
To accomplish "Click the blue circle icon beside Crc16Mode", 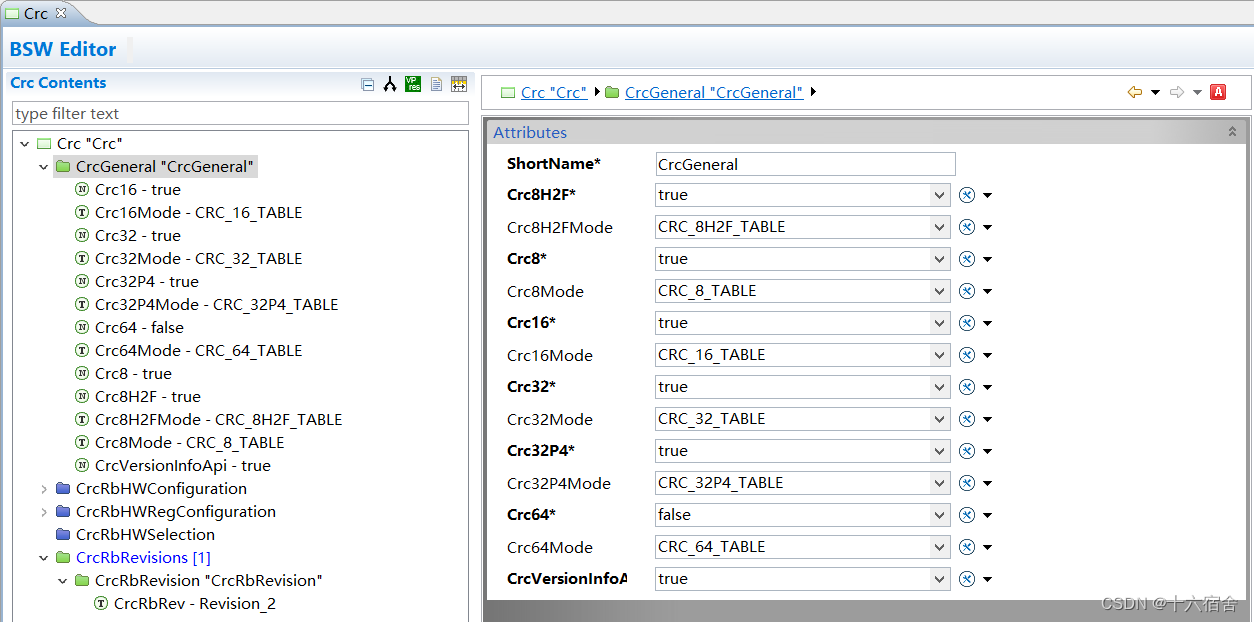I will (x=967, y=355).
